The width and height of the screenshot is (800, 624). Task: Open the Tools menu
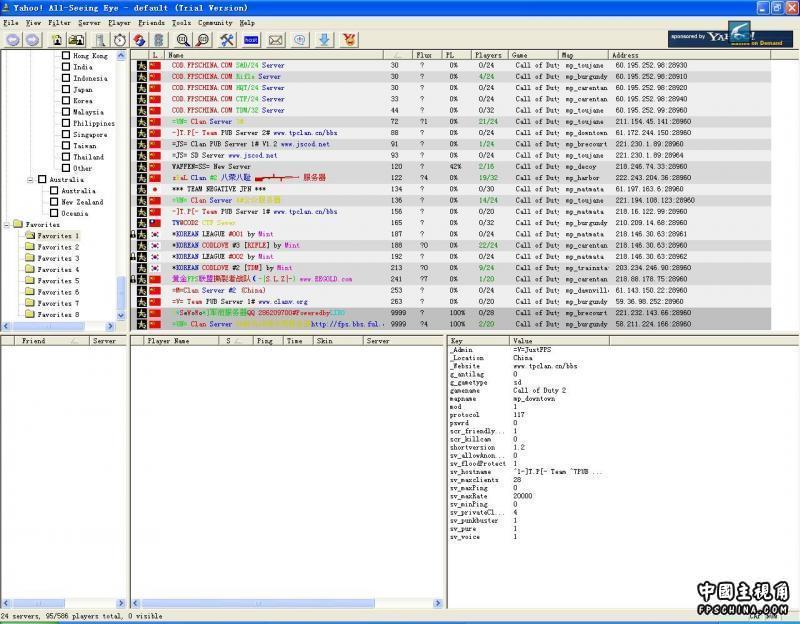(181, 23)
